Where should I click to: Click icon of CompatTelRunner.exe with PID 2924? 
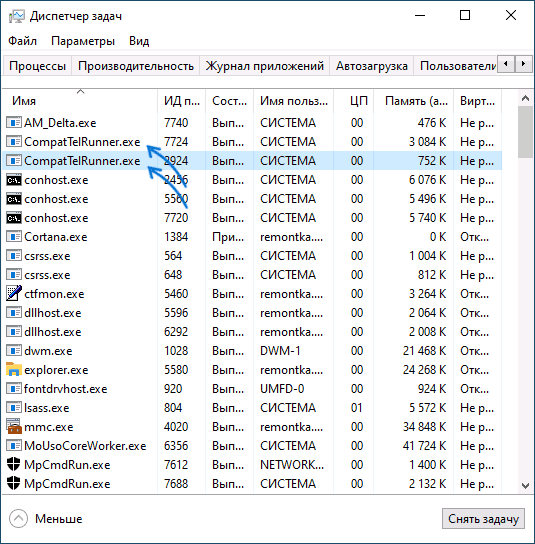[x=14, y=161]
